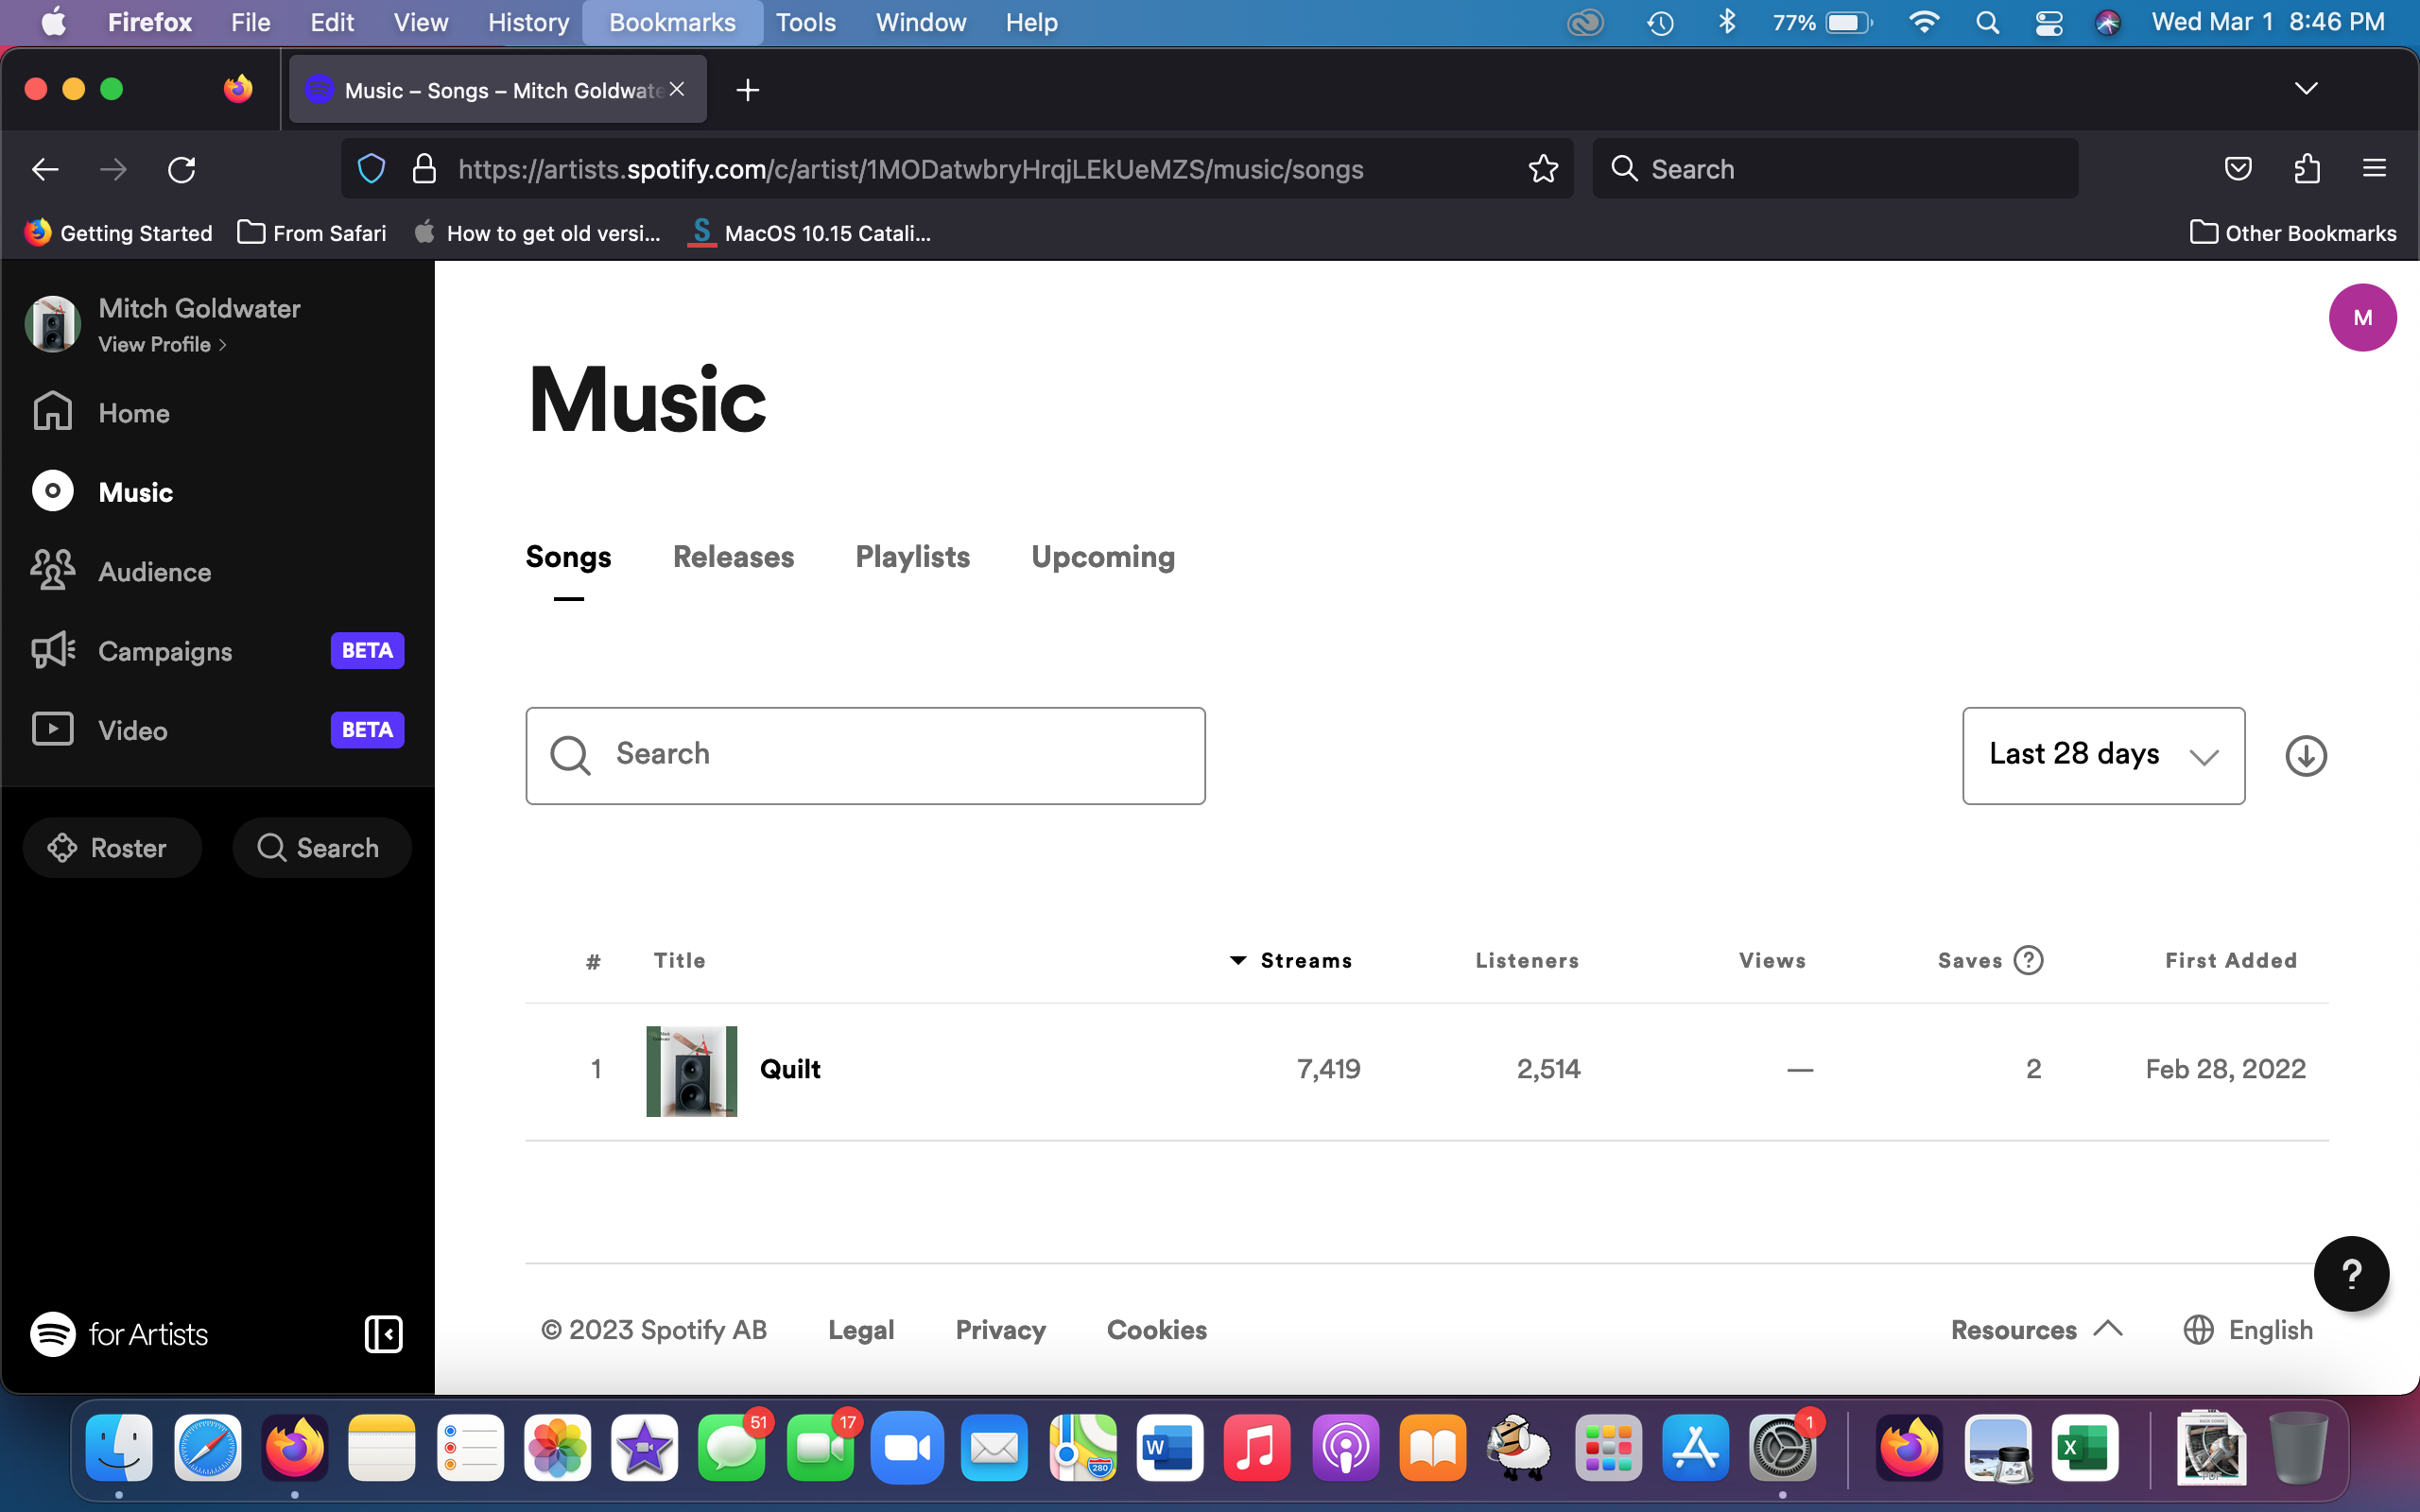Expand the Last 28 days dropdown

pos(2103,755)
